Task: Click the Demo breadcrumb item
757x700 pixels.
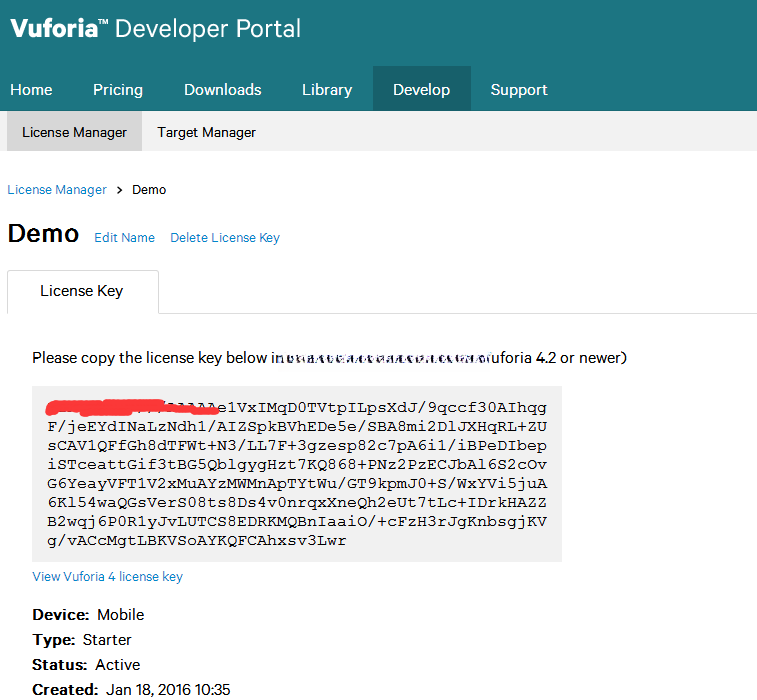Action: click(149, 190)
